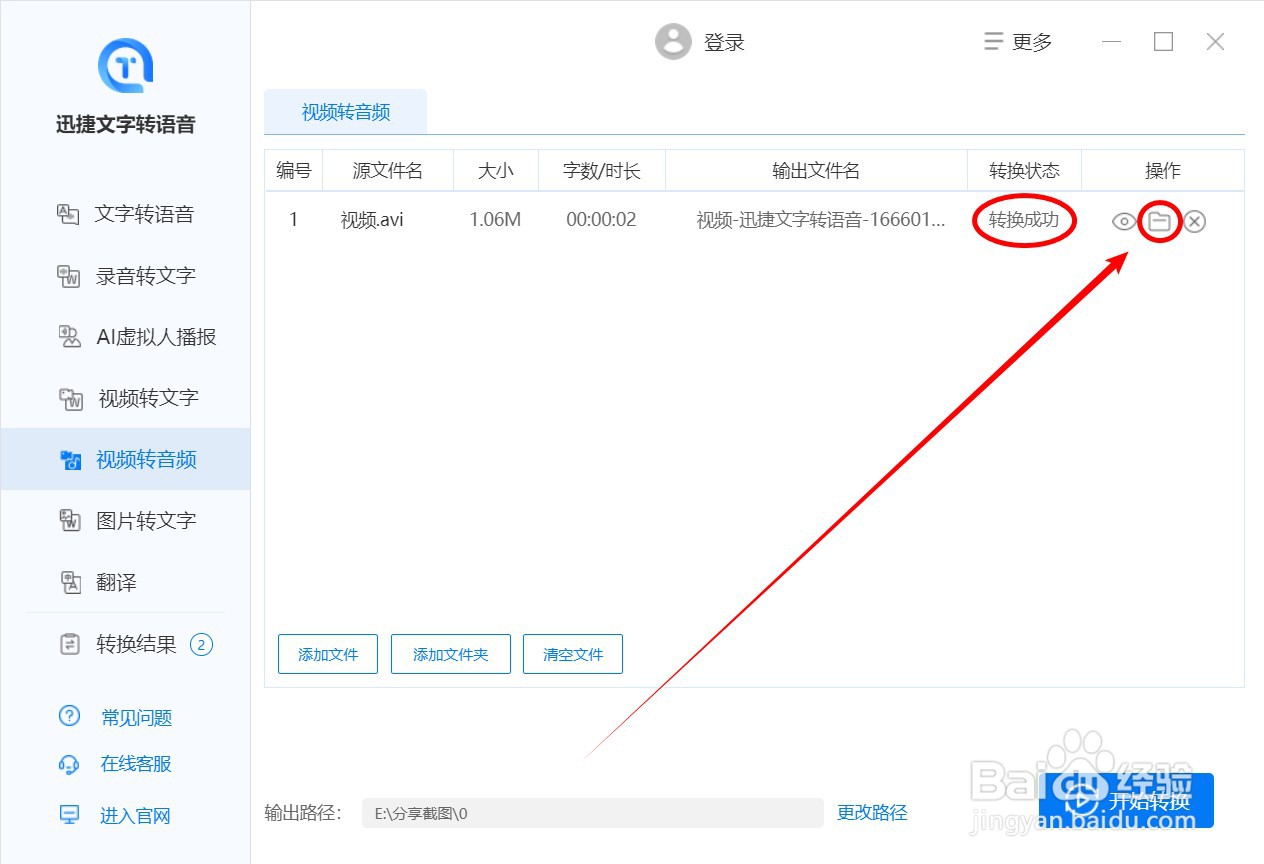Image resolution: width=1264 pixels, height=864 pixels.
Task: Open AI虚拟人播报 in the sidebar
Action: point(125,337)
